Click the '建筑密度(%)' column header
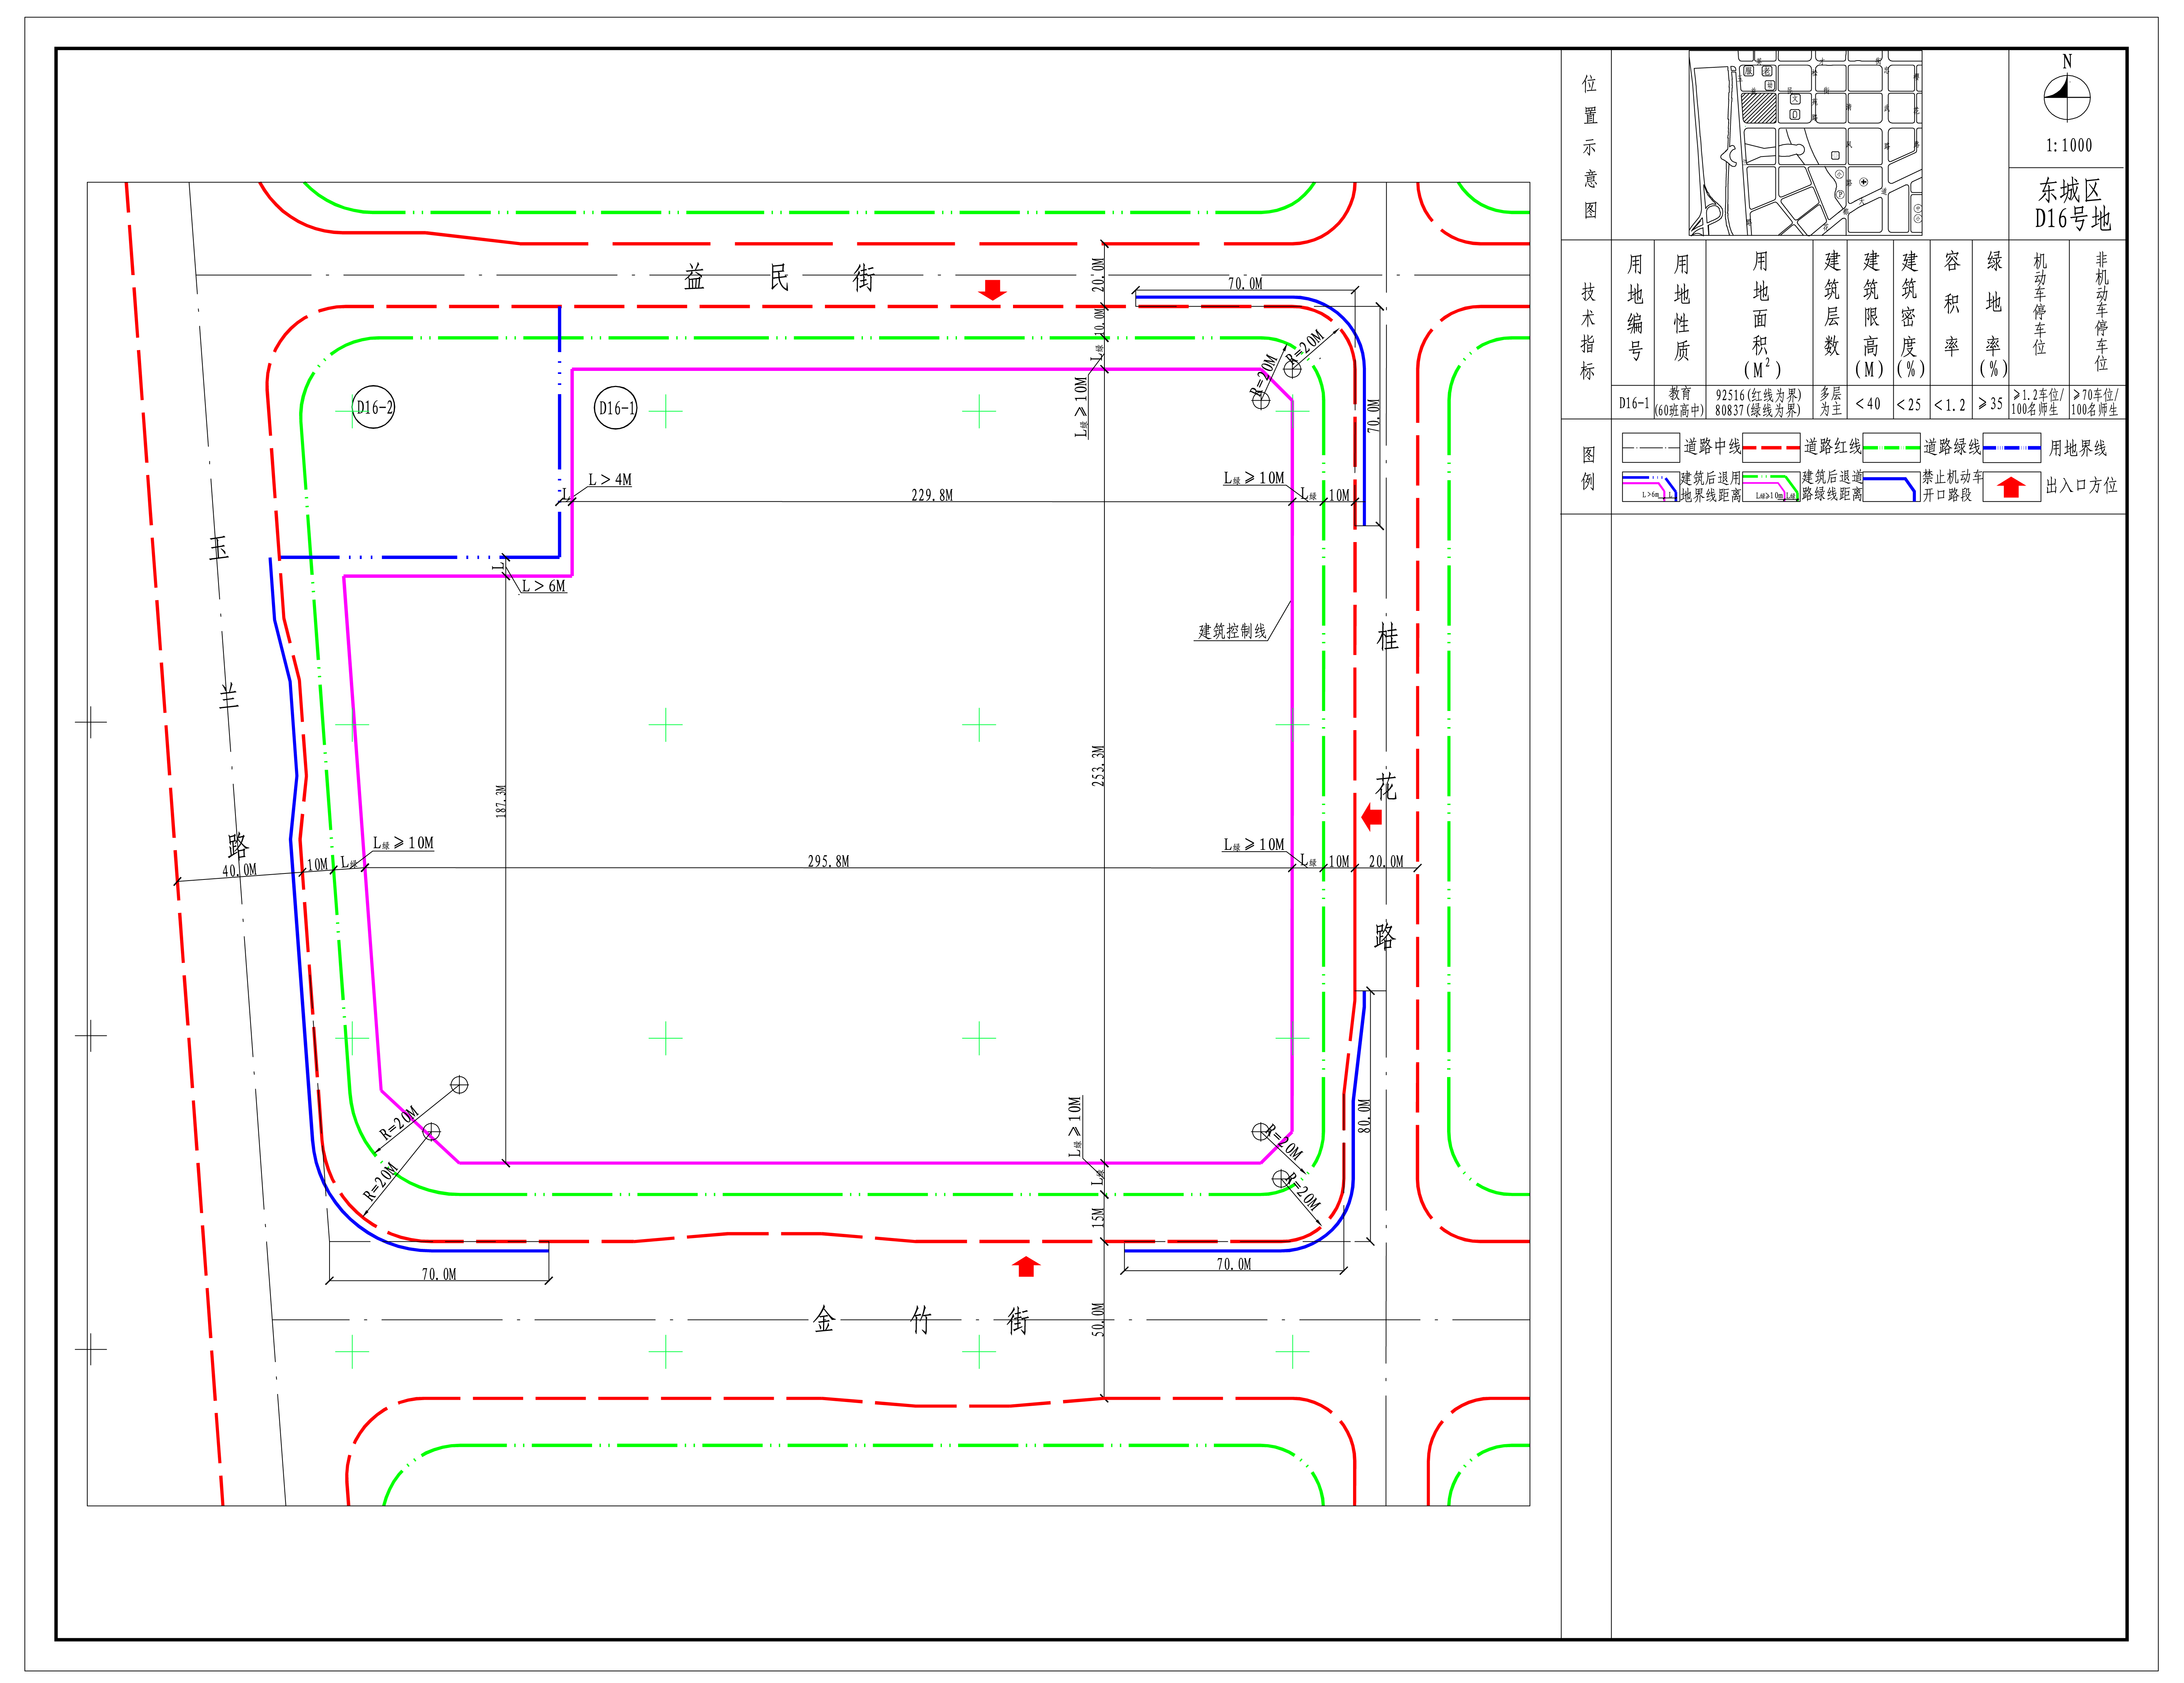 [1910, 314]
